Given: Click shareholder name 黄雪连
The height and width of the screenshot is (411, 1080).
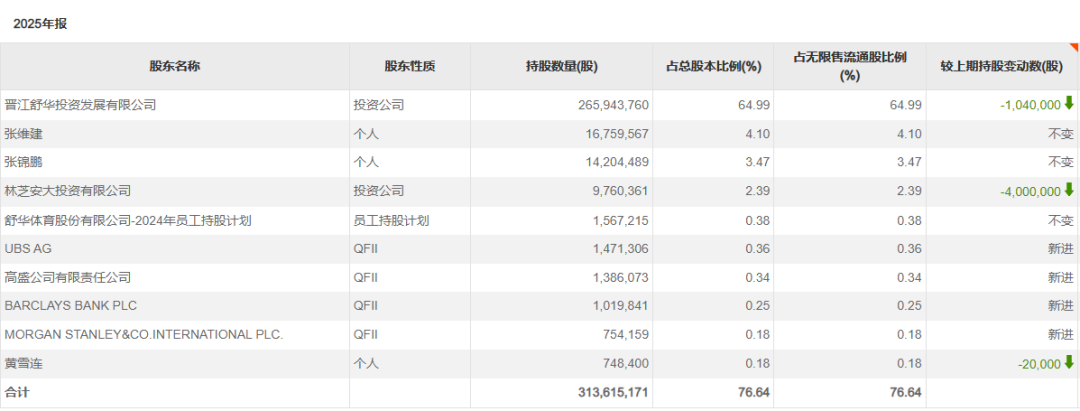Looking at the screenshot, I should click(x=24, y=364).
